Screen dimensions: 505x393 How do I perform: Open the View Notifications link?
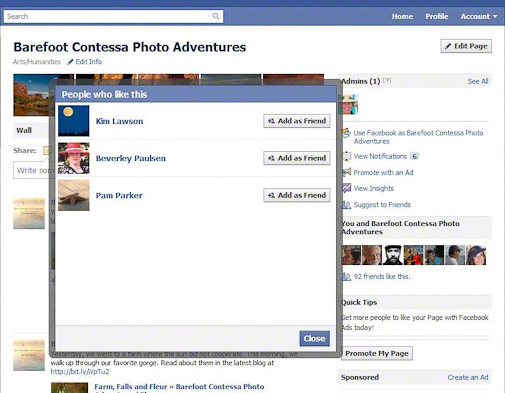[380, 156]
